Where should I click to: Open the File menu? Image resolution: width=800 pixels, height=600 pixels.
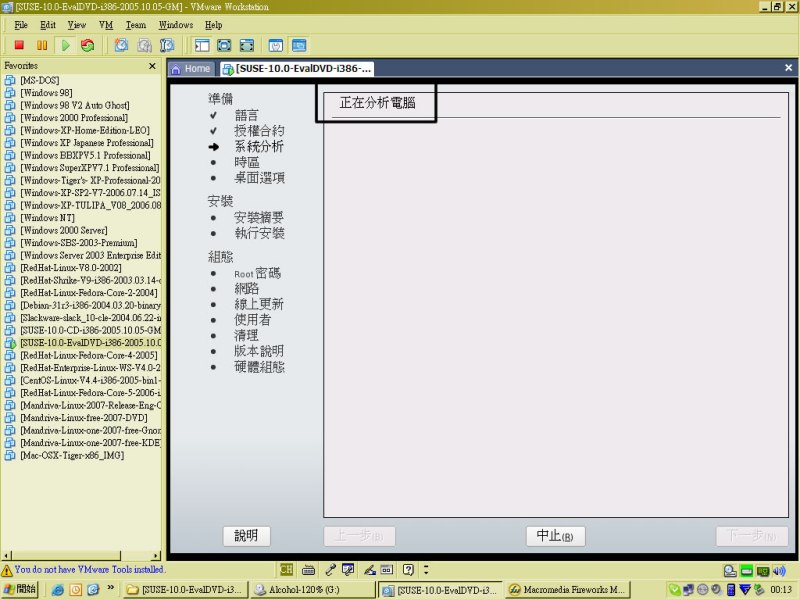click(21, 25)
